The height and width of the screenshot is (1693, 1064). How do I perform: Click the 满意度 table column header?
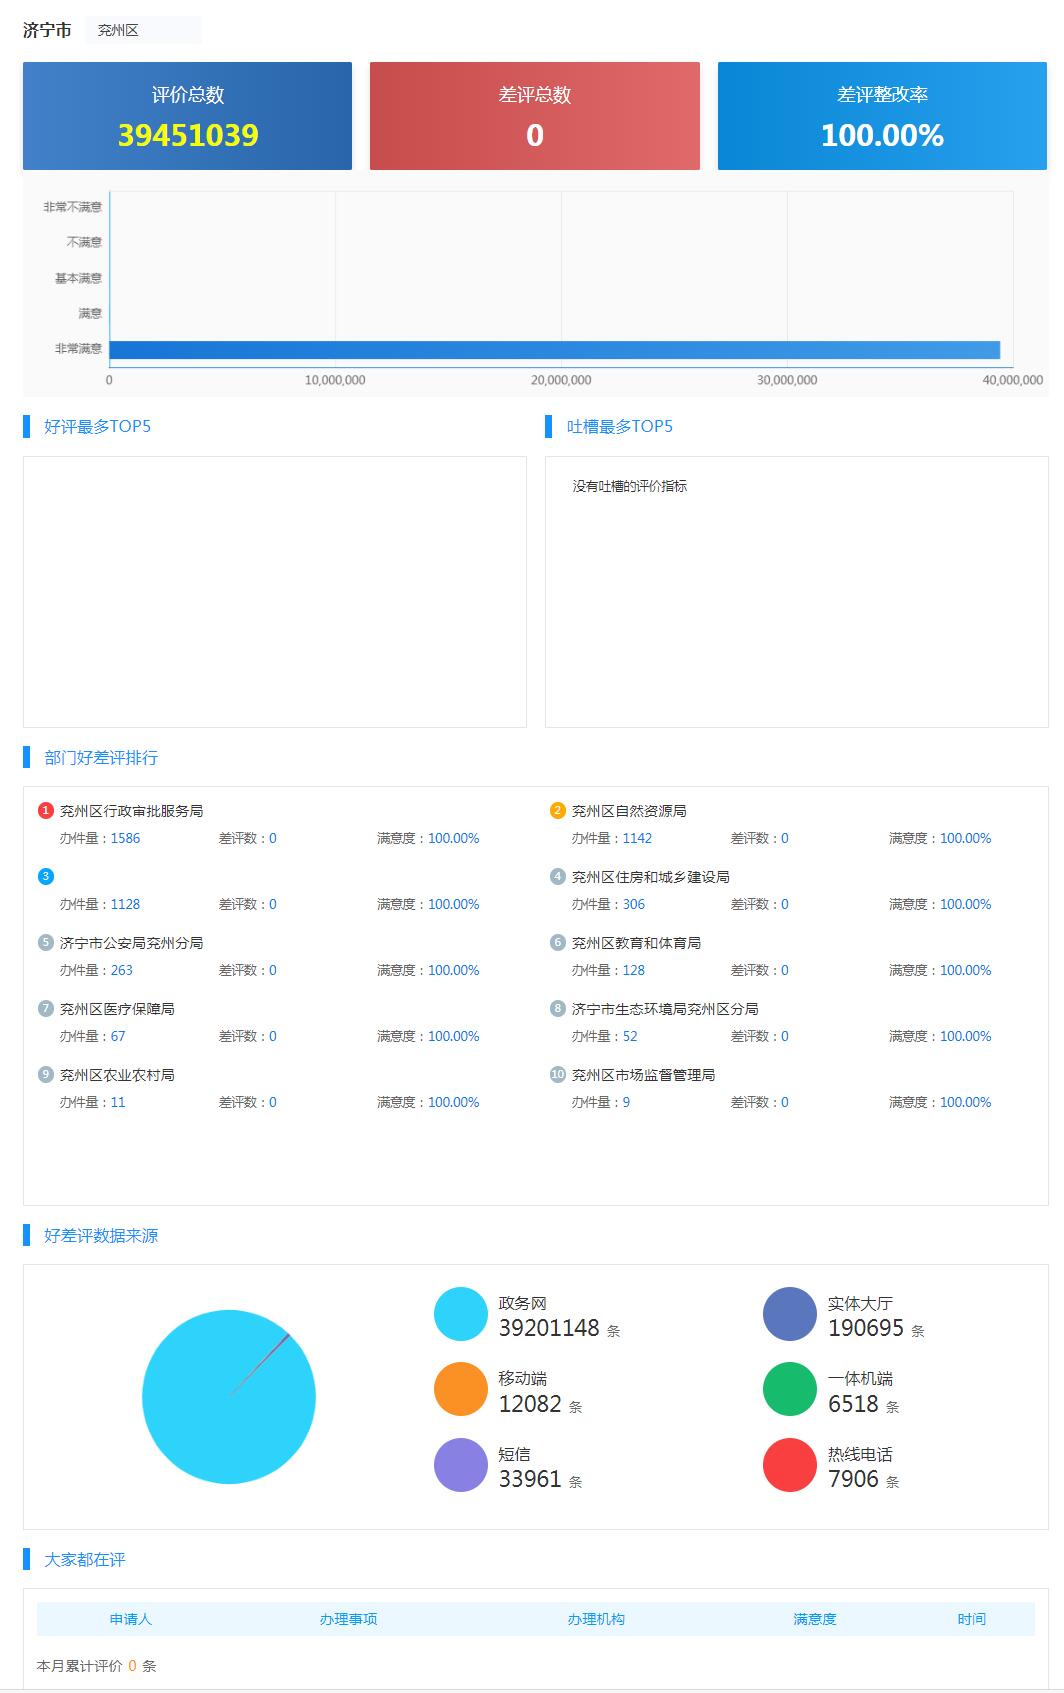pyautogui.click(x=814, y=1619)
